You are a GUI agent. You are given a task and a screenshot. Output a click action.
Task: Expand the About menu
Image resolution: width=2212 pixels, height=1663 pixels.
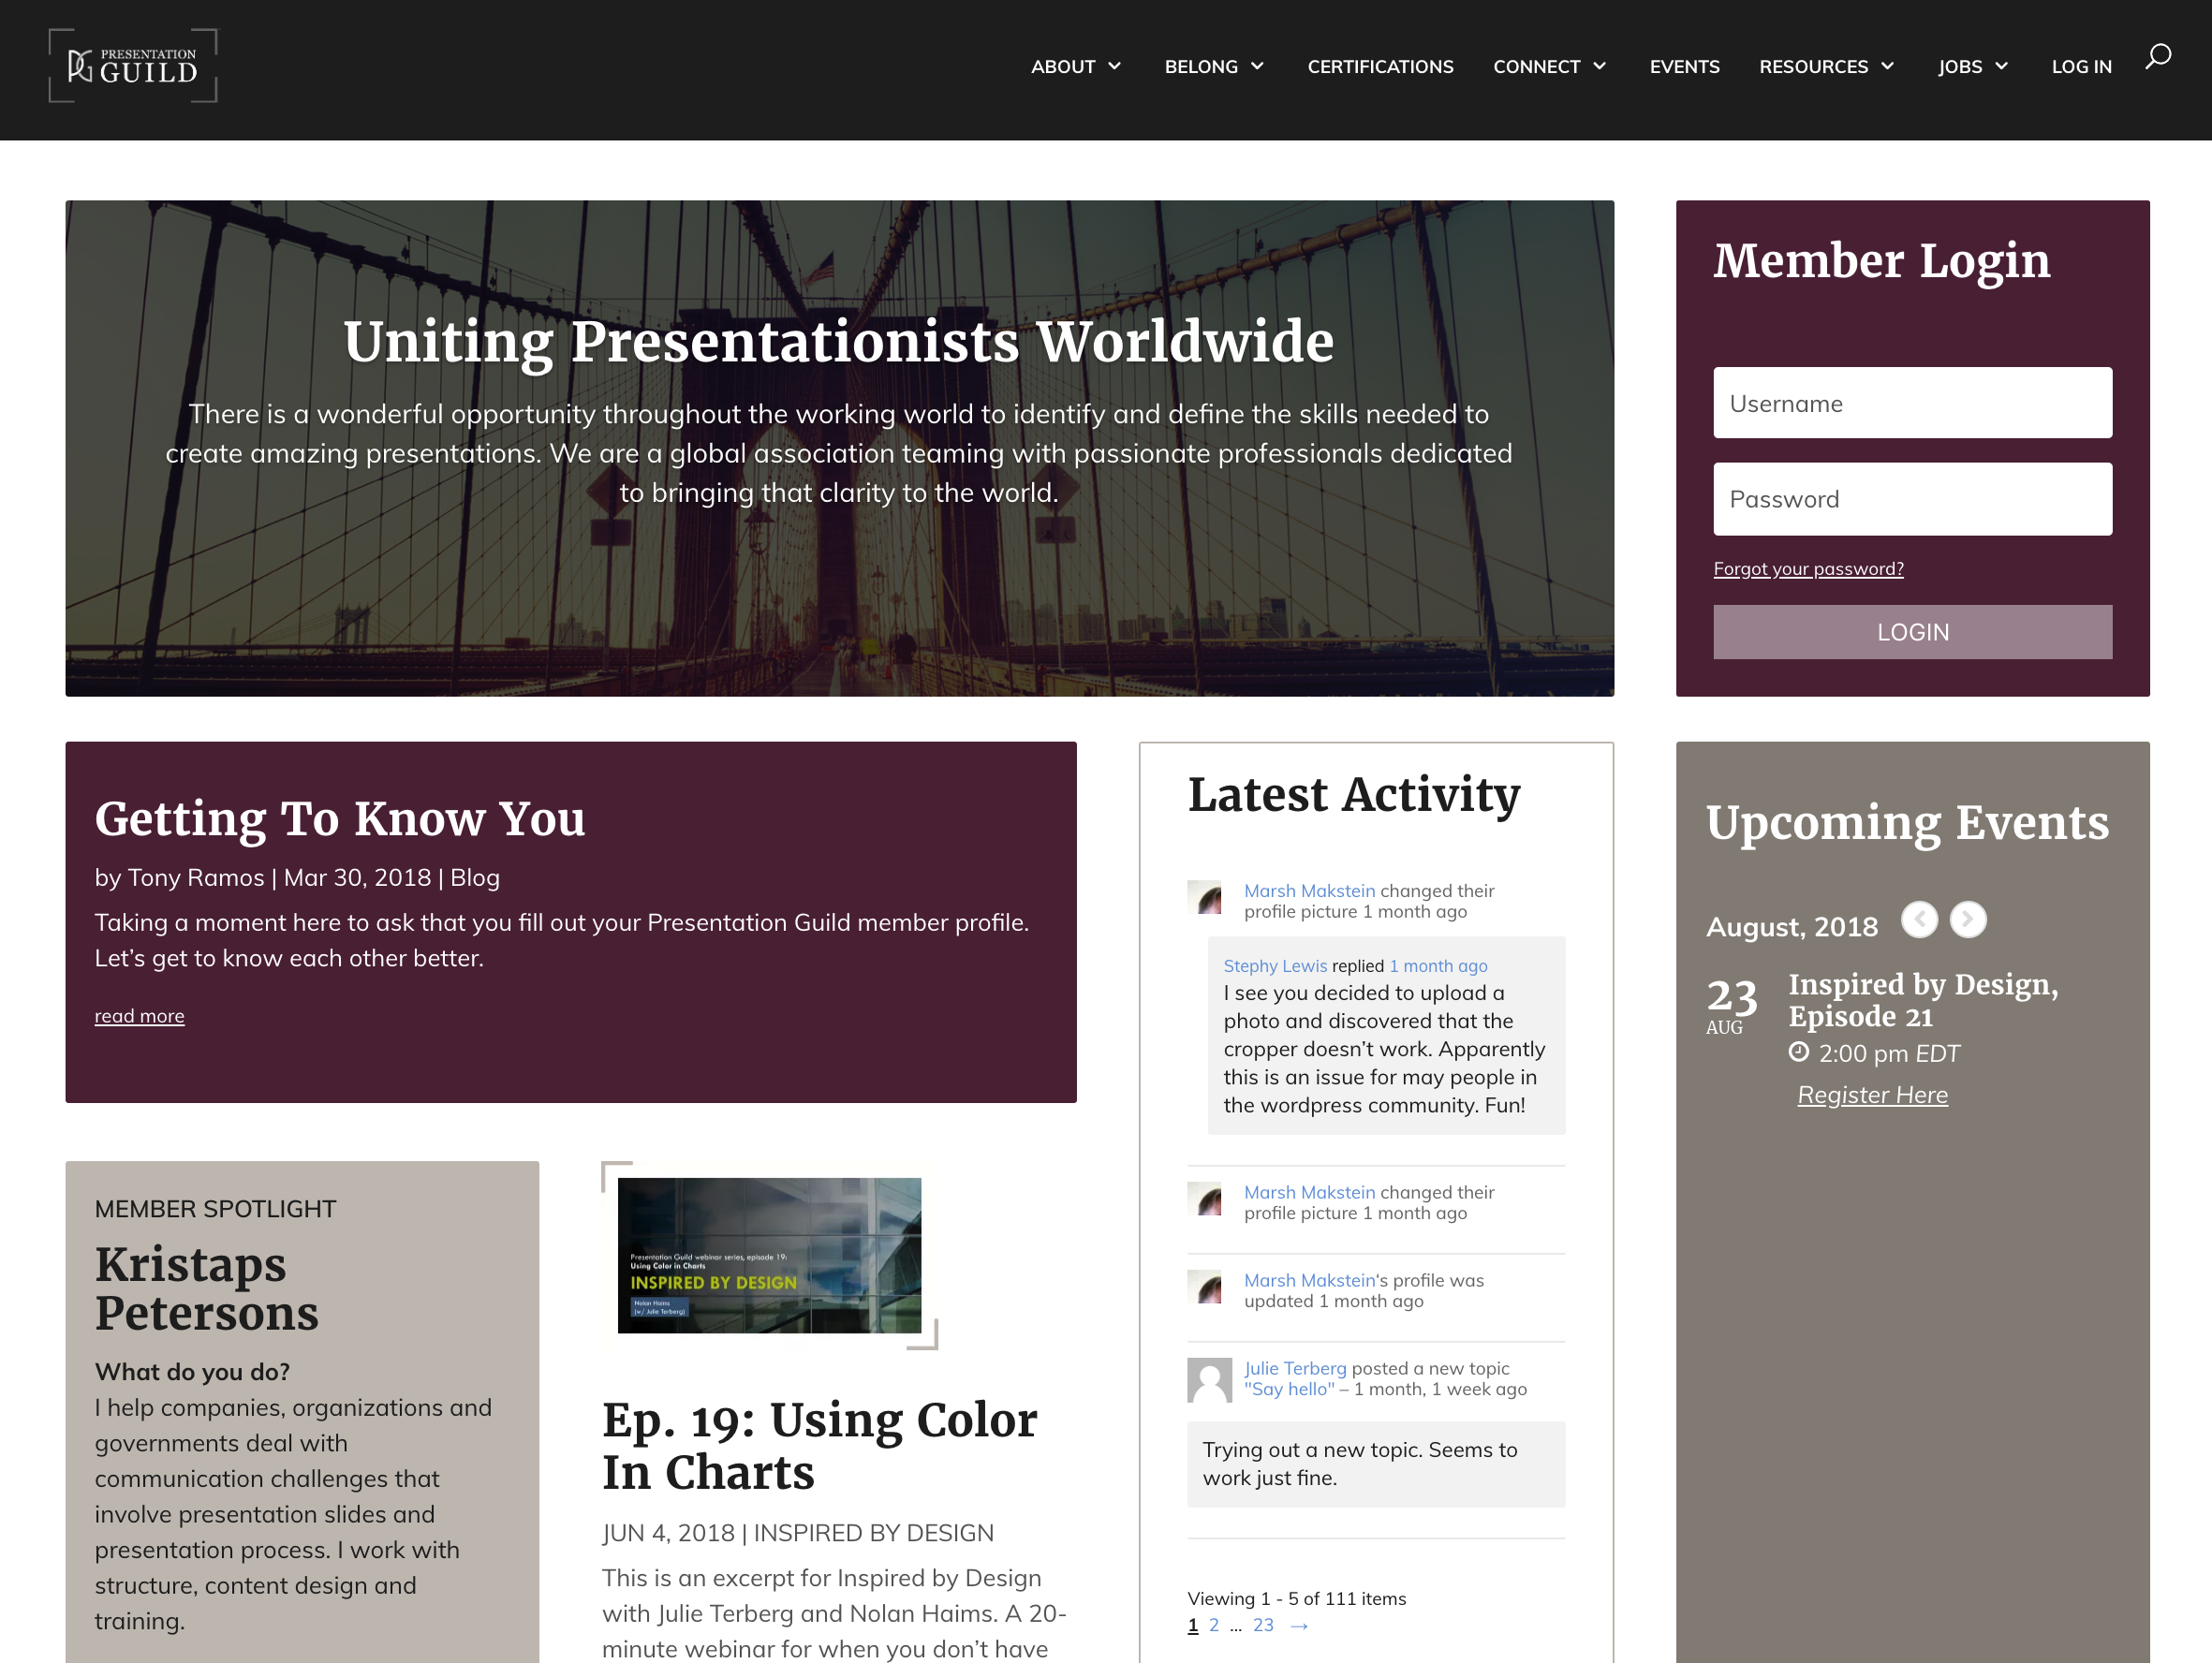tap(1076, 66)
